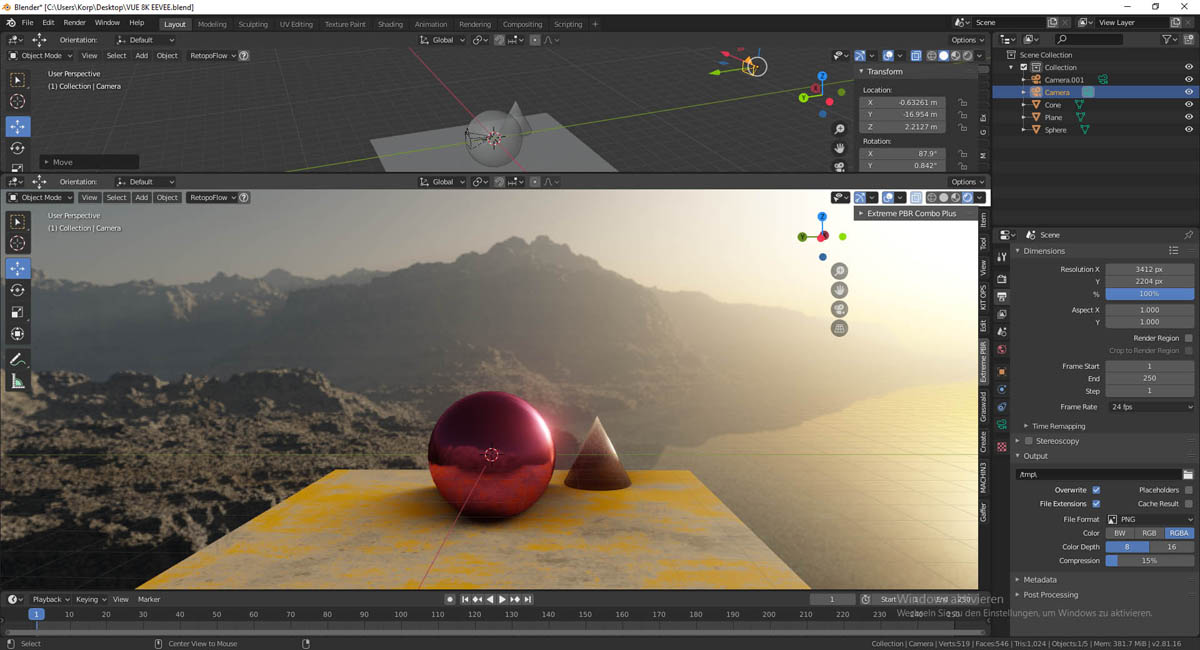Click frame 1 marker on timeline
The image size is (1200, 650).
37,614
